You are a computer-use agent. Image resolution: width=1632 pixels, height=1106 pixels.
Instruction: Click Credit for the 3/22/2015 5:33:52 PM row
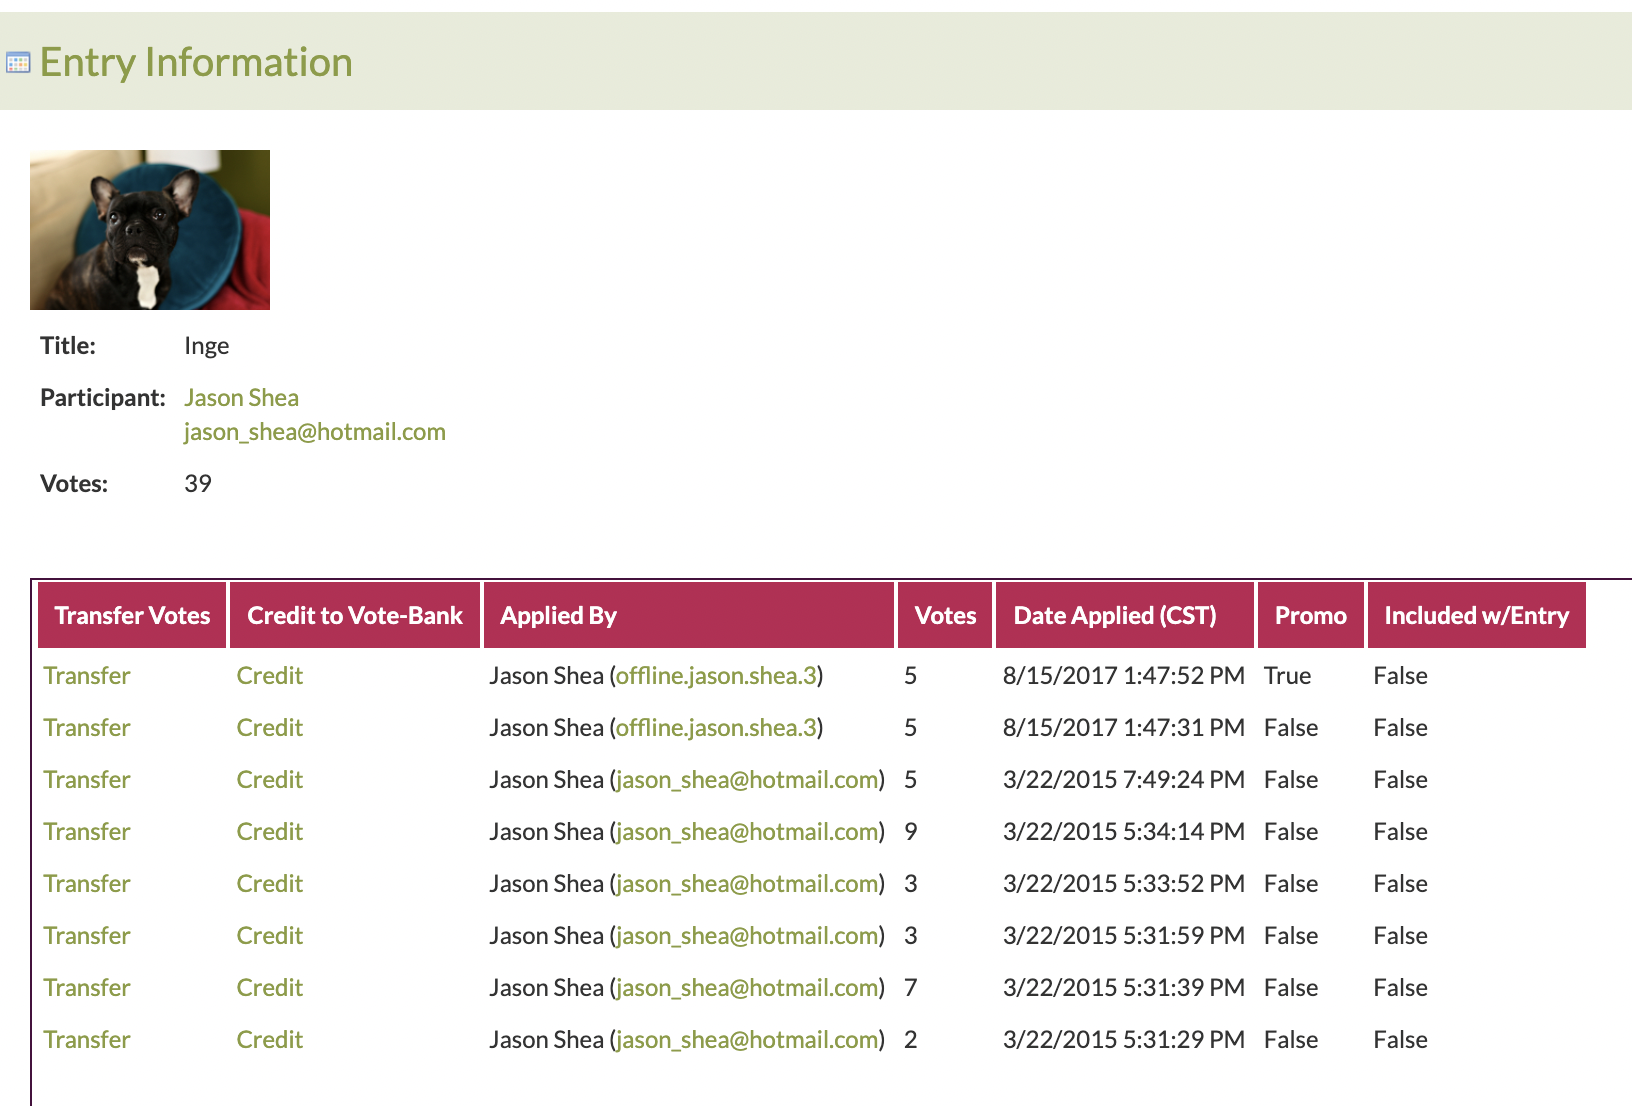click(x=270, y=884)
